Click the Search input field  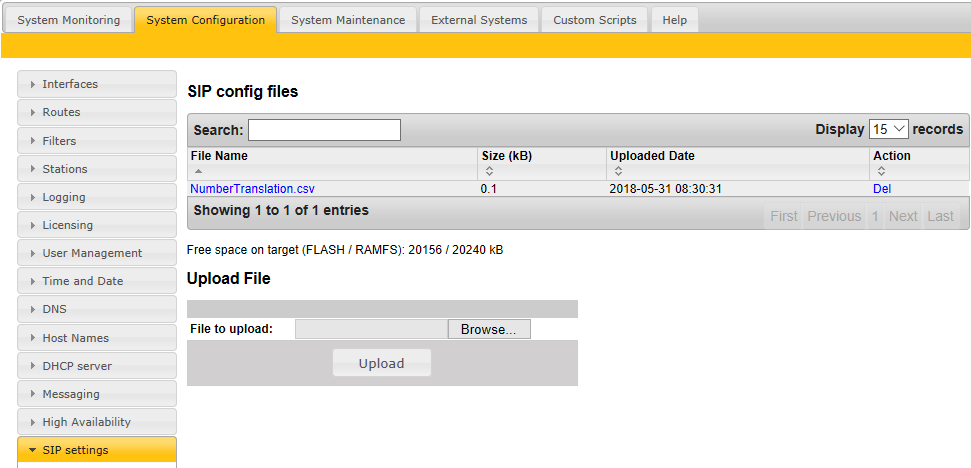point(324,130)
